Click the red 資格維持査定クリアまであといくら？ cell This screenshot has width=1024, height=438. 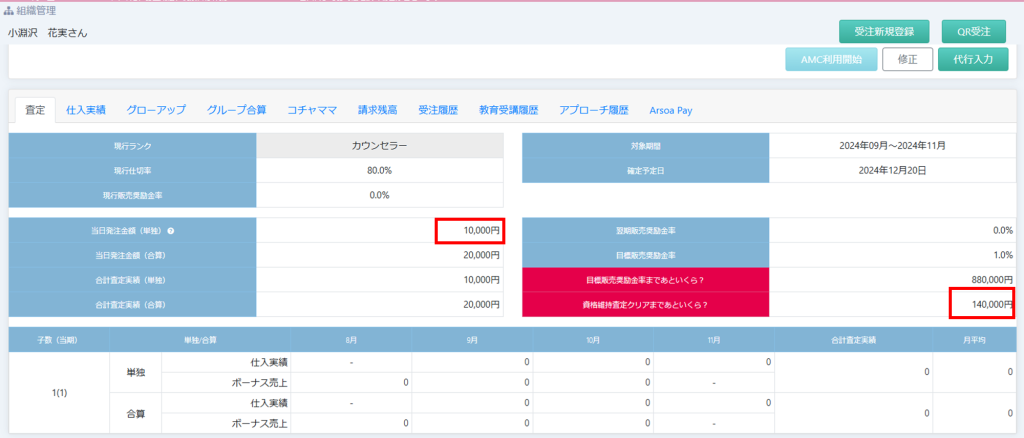[645, 305]
